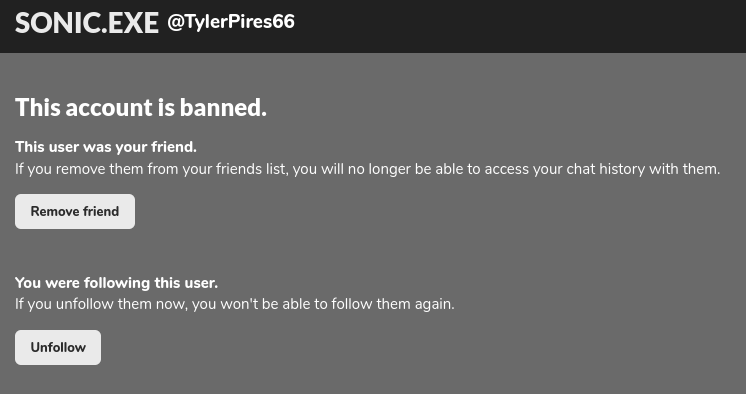
Task: Click 'EXE' in the profile display name
Action: coord(133,23)
